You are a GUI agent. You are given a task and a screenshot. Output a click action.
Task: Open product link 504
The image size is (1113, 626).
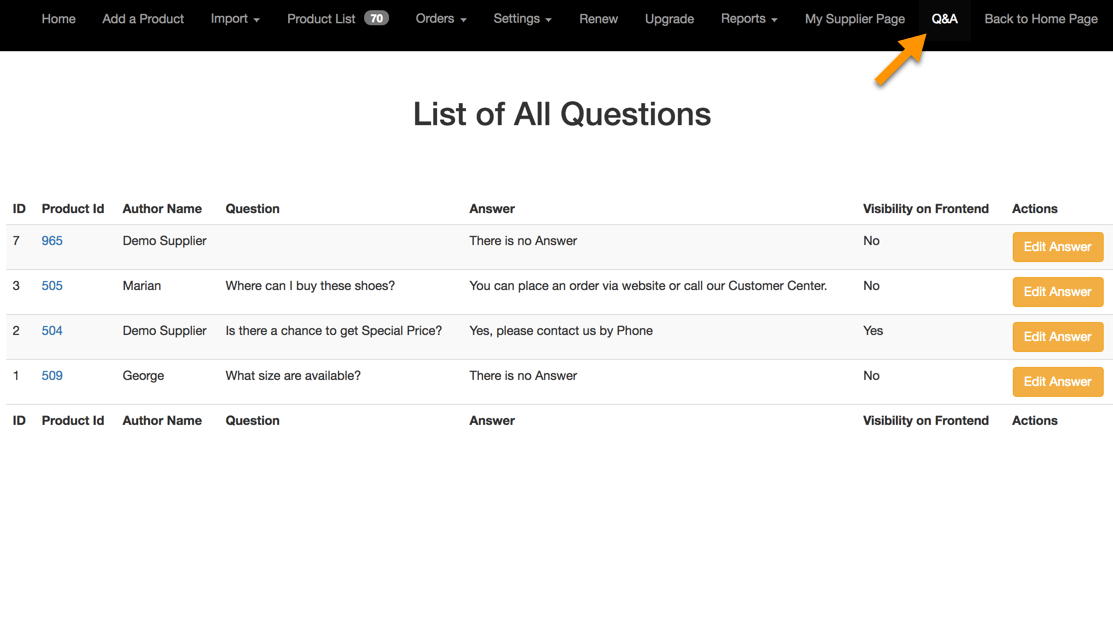pyautogui.click(x=52, y=331)
